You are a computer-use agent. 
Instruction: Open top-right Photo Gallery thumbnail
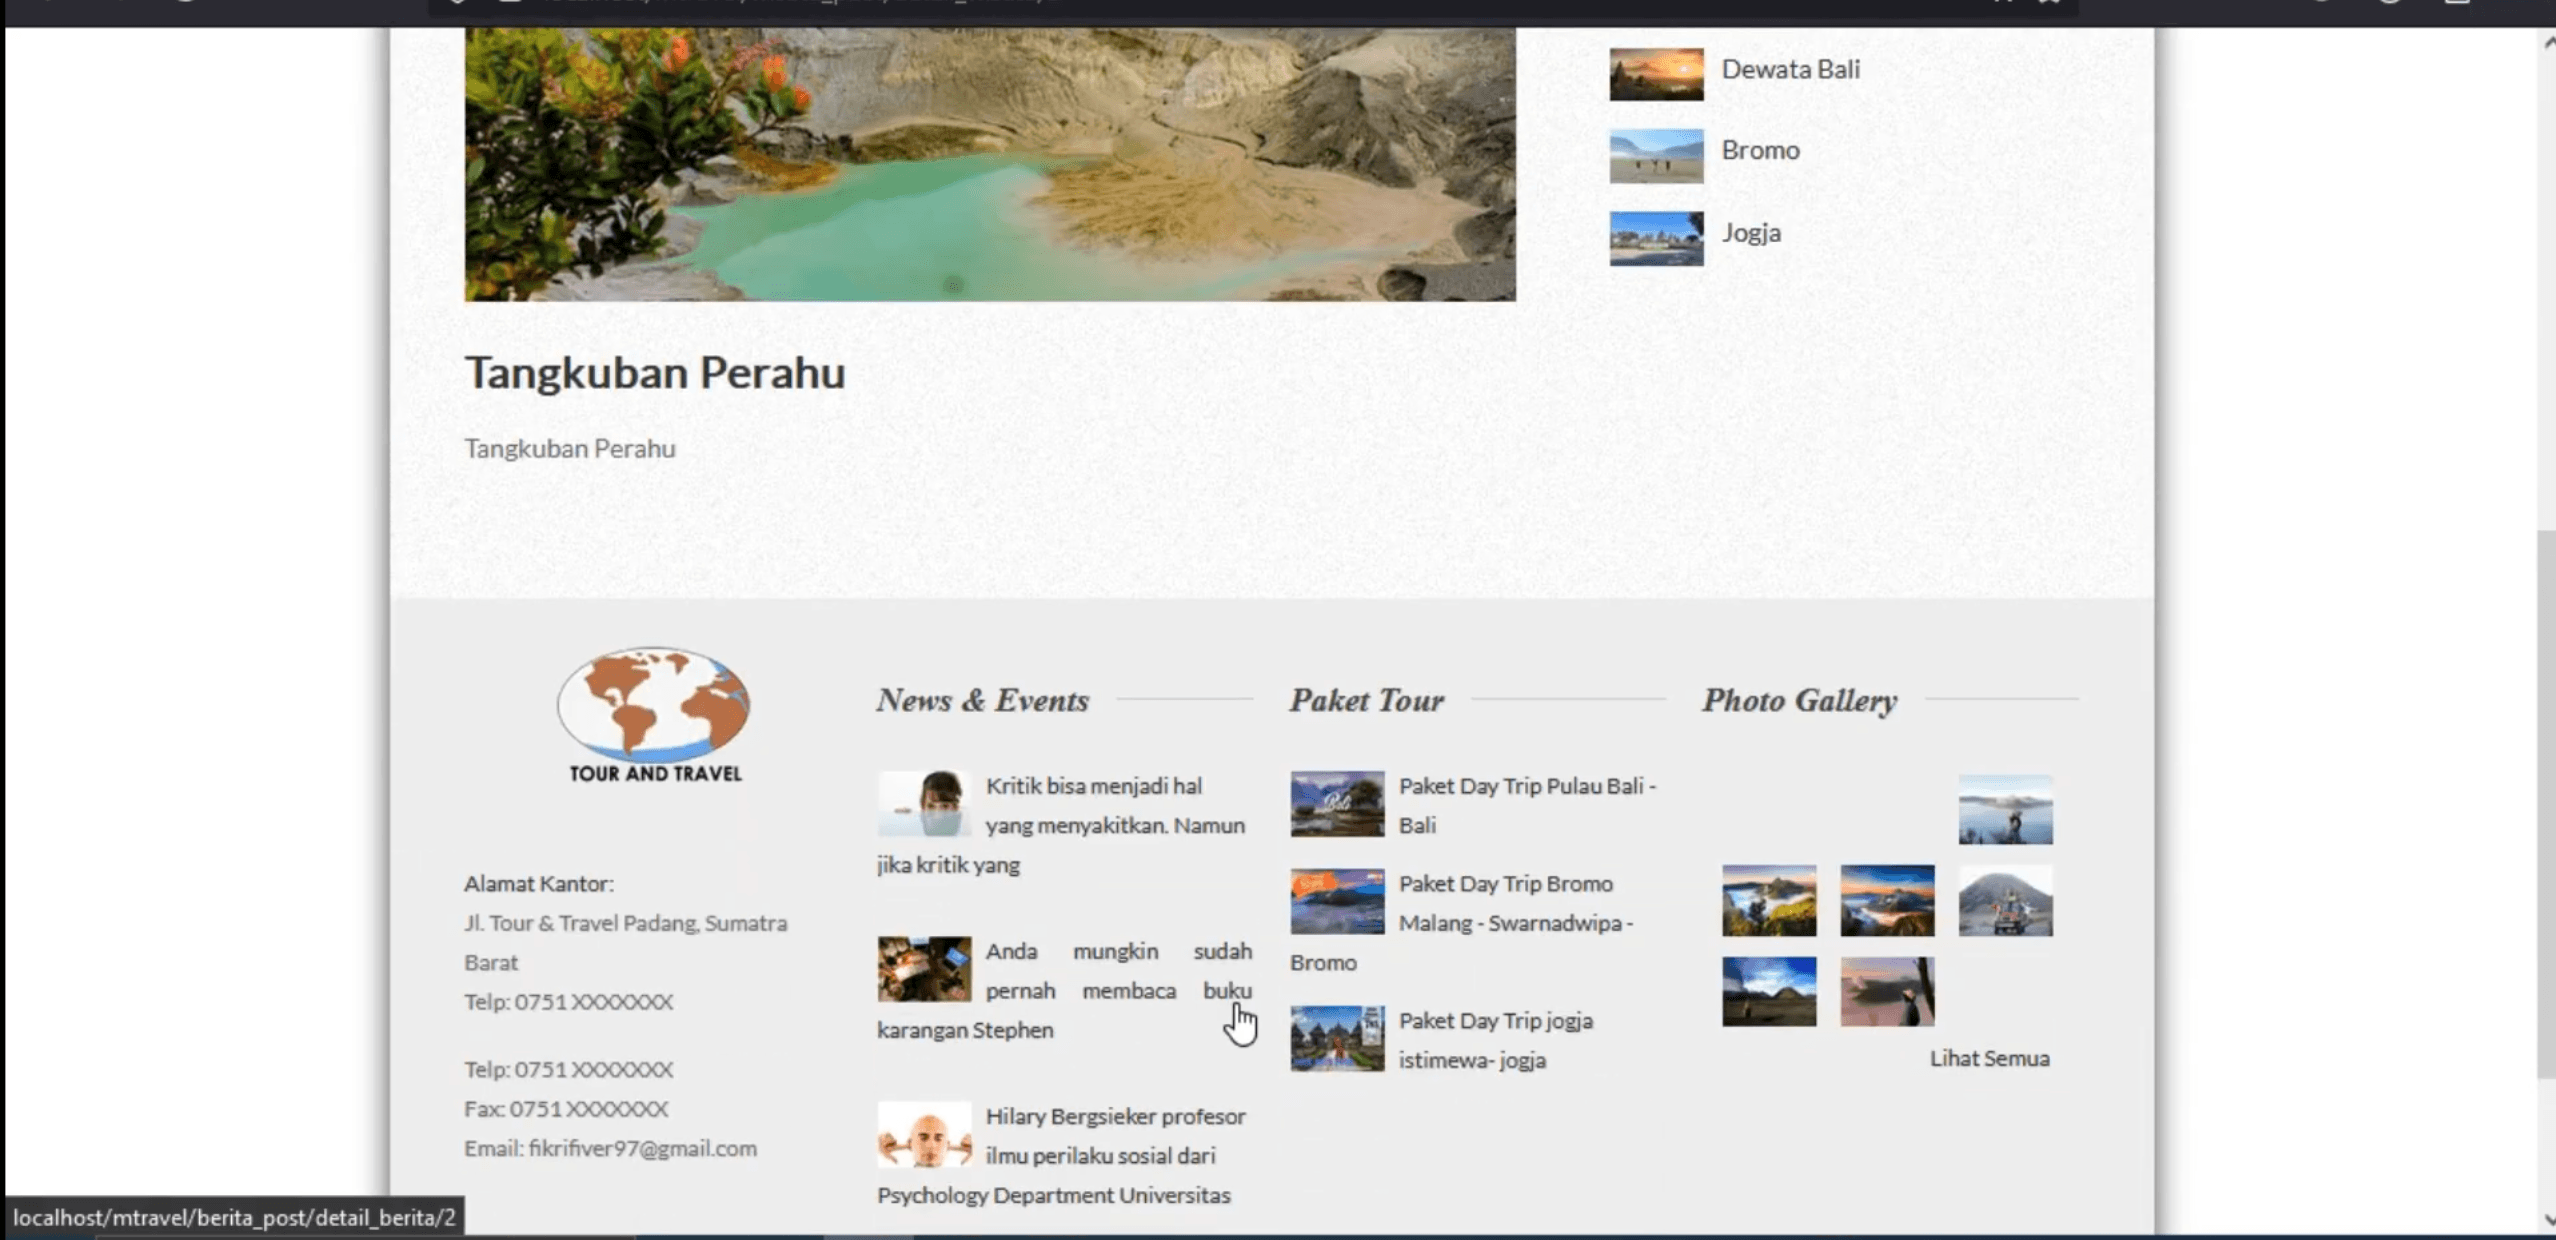click(2005, 809)
